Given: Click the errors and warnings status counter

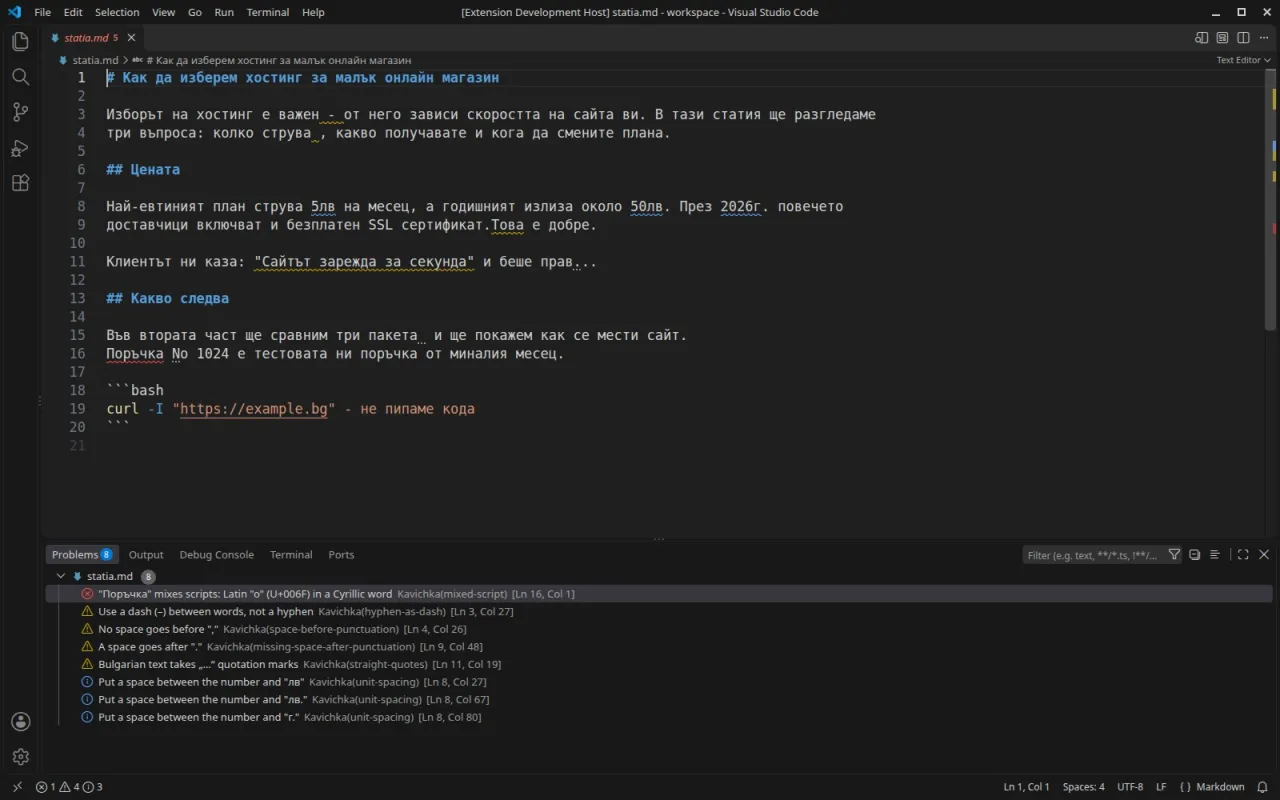Looking at the screenshot, I should point(69,787).
